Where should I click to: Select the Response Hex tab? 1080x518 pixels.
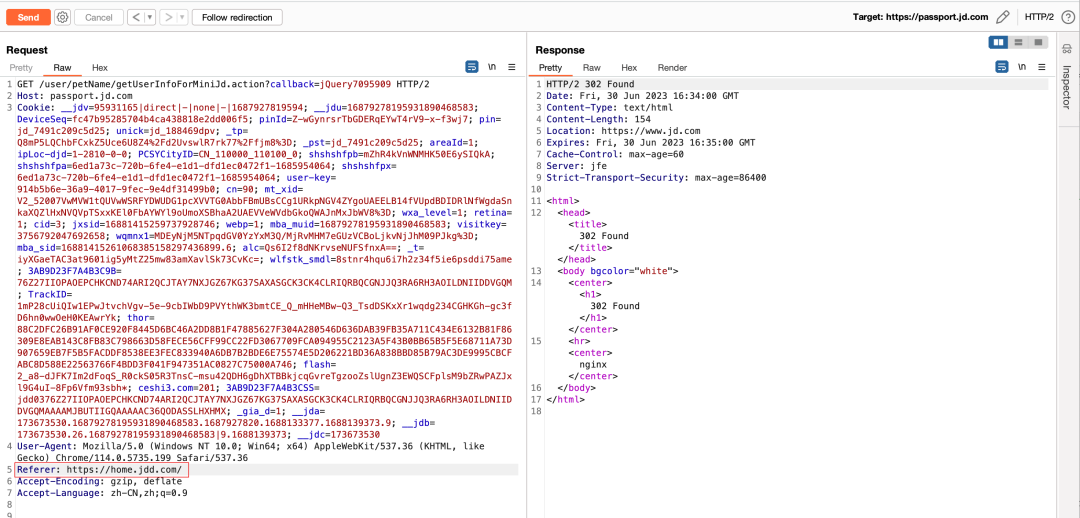629,68
